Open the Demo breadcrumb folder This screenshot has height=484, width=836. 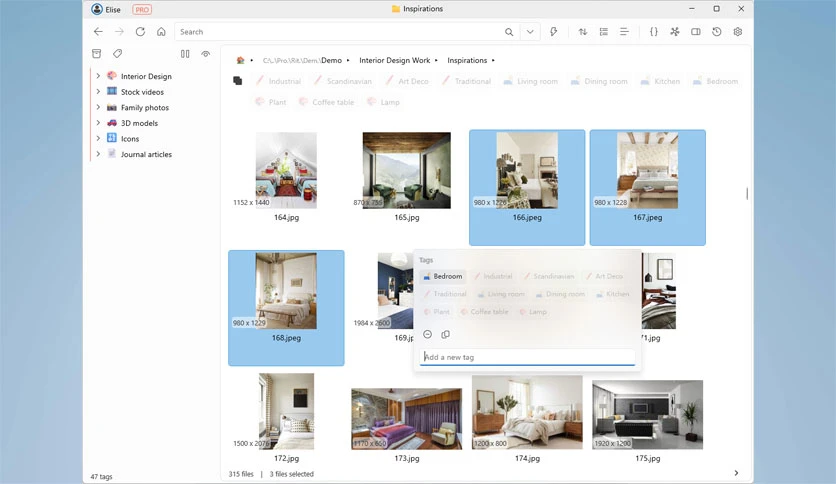pyautogui.click(x=331, y=60)
